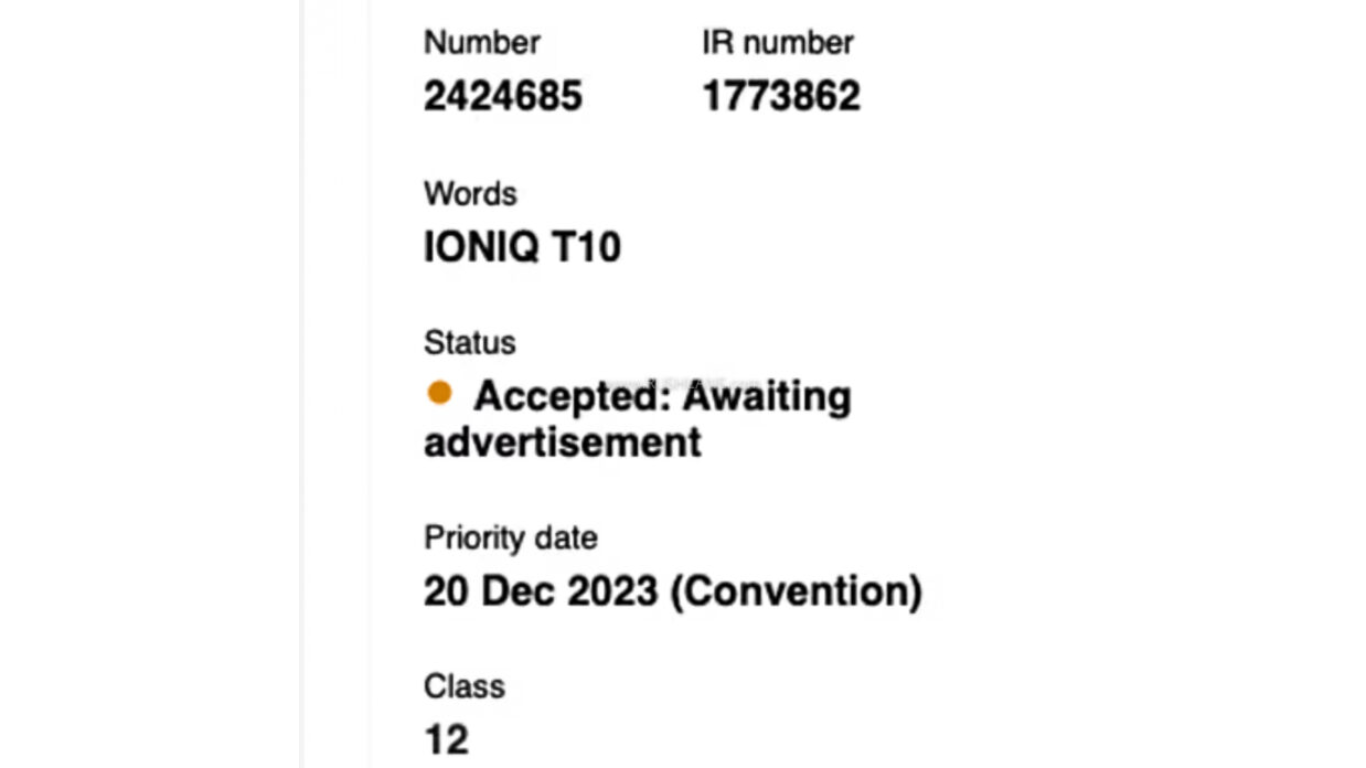Click the "Priority date" field label

511,538
